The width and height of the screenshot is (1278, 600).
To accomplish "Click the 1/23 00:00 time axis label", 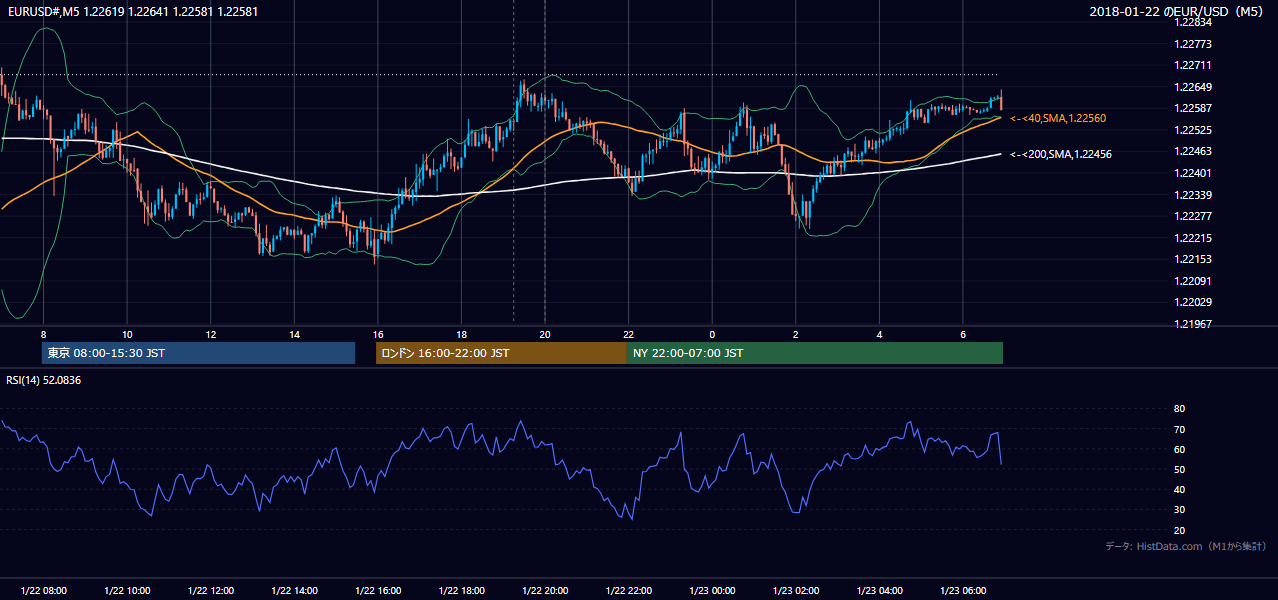I will 712,590.
